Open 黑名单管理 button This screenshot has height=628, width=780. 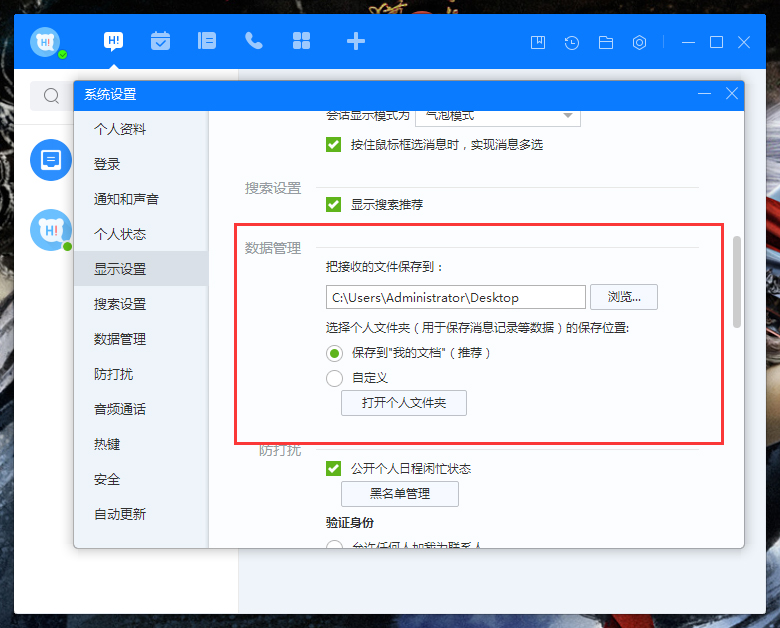(x=399, y=494)
